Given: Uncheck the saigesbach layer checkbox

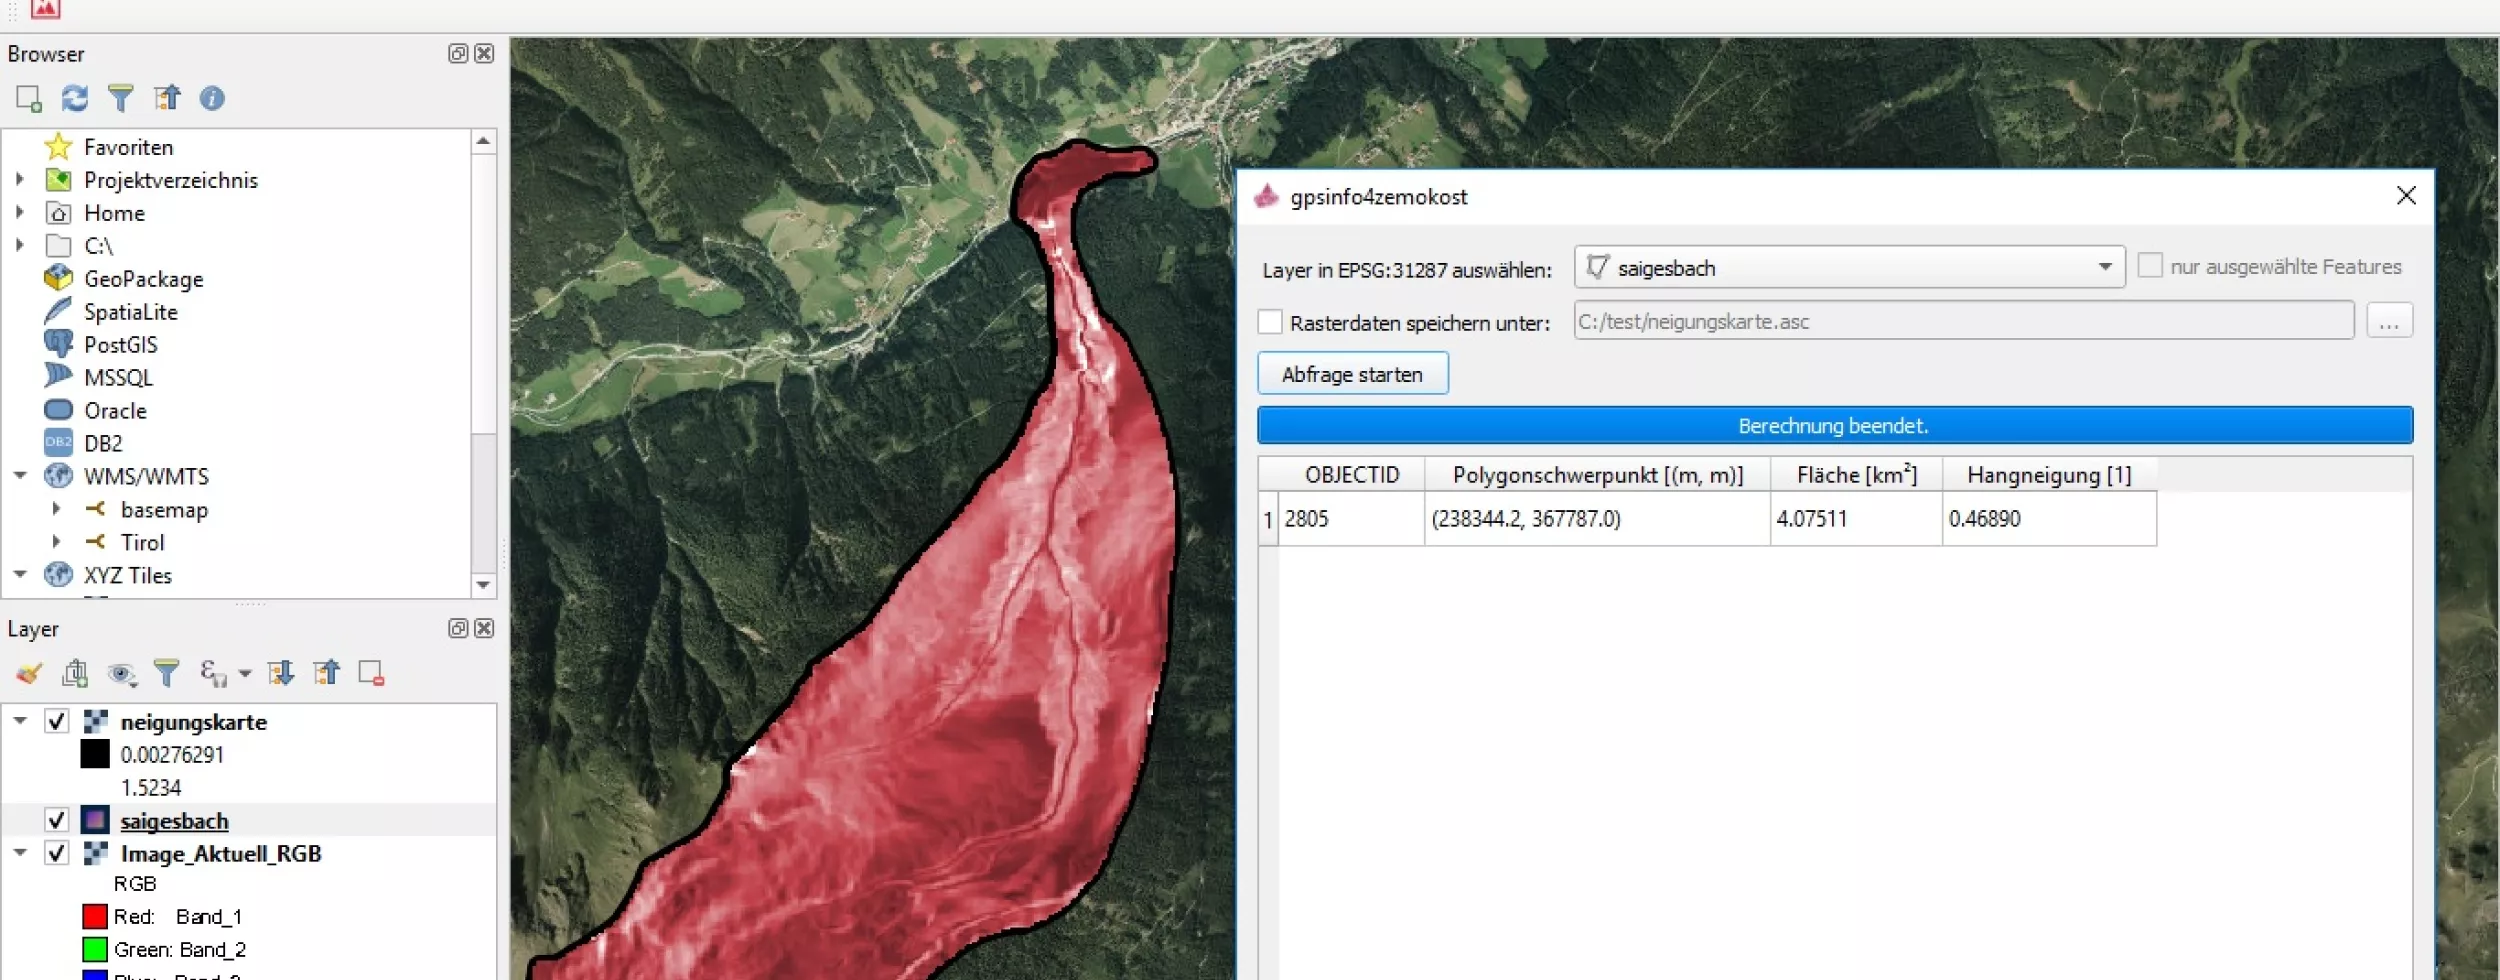Looking at the screenshot, I should 57,820.
